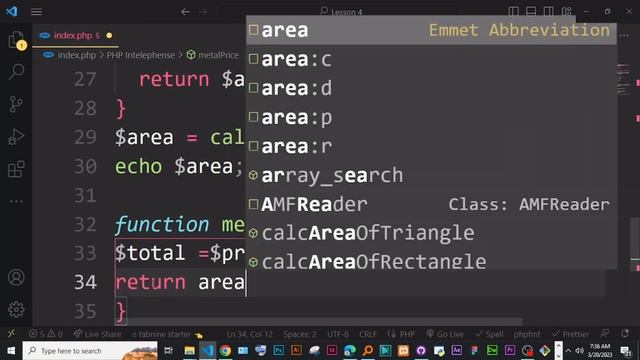Select the area:c suggestion

(x=431, y=59)
